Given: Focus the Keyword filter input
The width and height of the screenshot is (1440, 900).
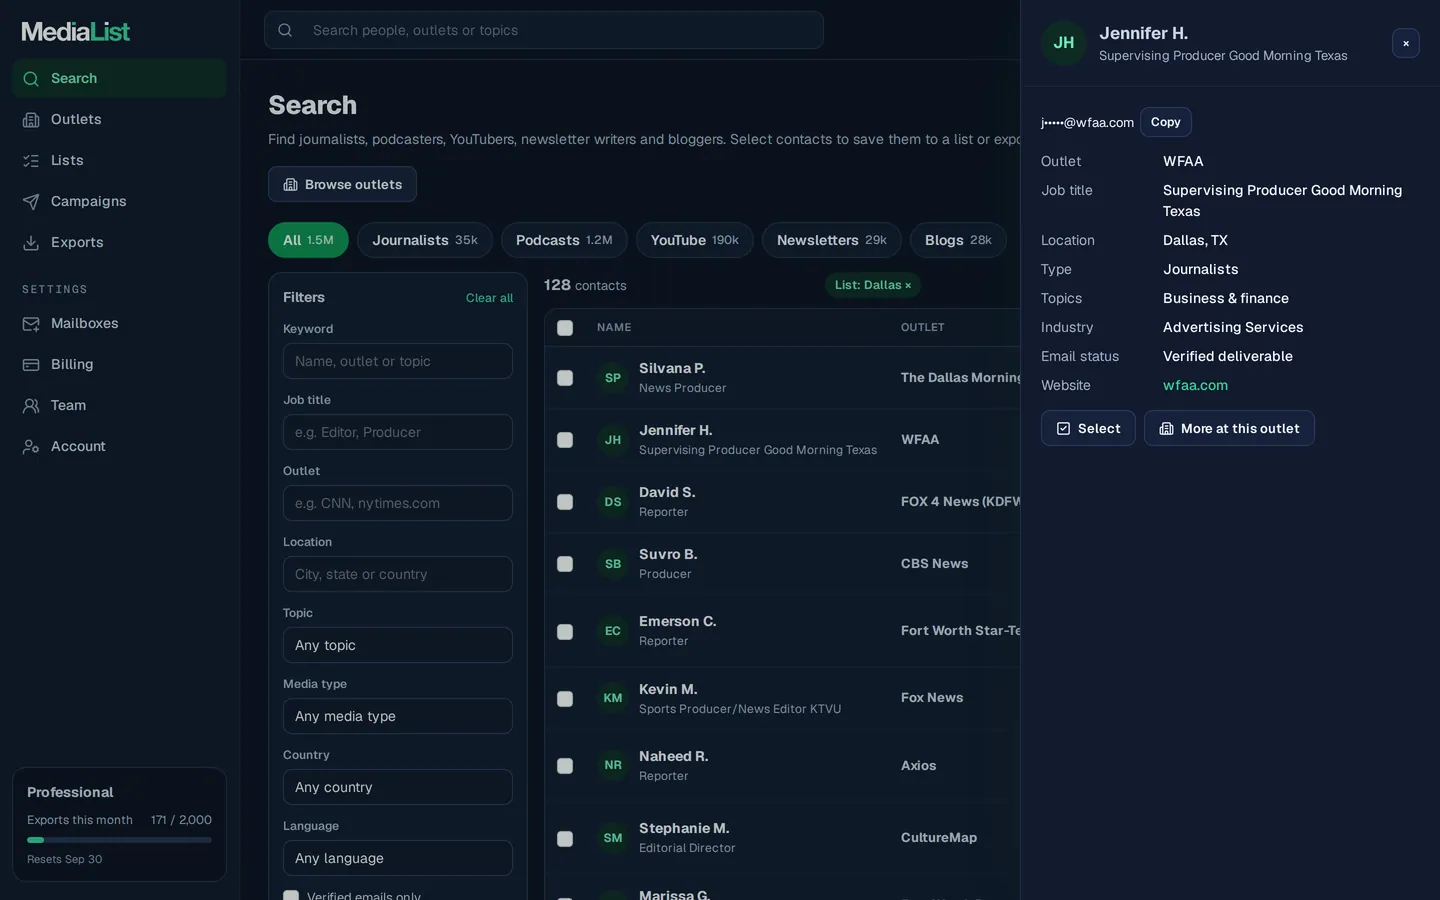Looking at the screenshot, I should (x=398, y=361).
